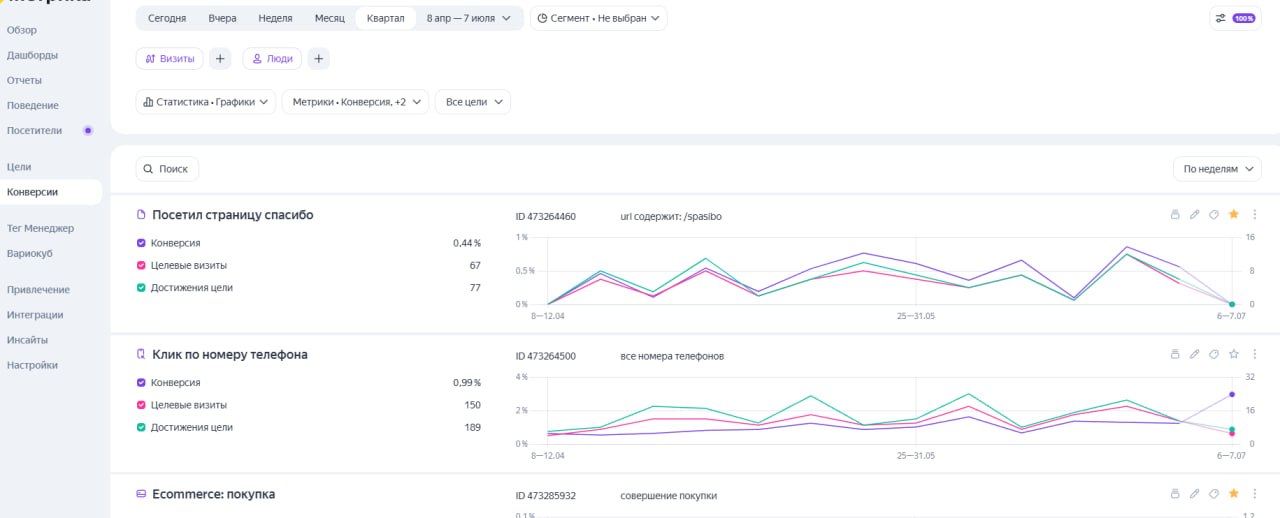Open Настройки in the sidebar
The width and height of the screenshot is (1280, 518).
(32, 365)
